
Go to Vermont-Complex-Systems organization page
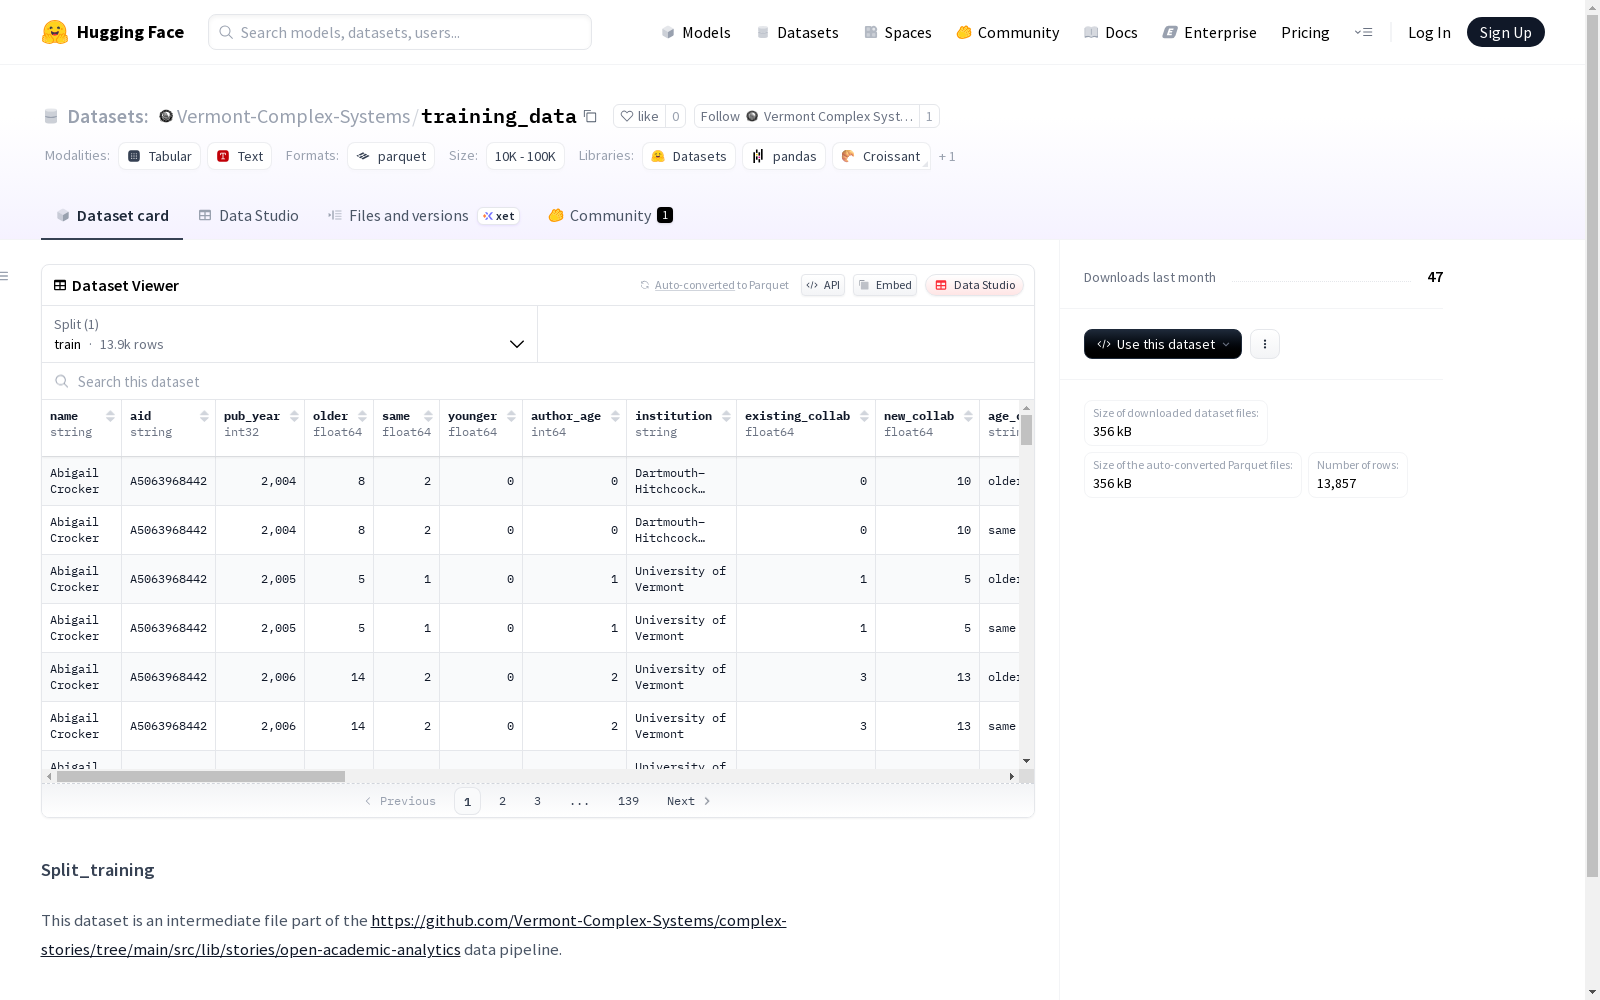point(293,116)
